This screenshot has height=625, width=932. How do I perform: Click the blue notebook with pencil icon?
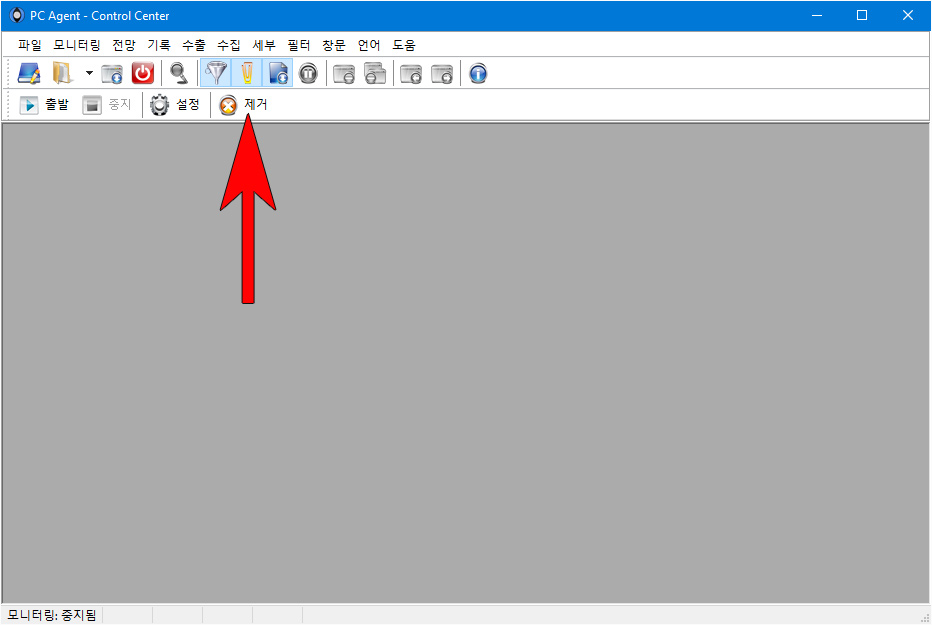coord(29,74)
